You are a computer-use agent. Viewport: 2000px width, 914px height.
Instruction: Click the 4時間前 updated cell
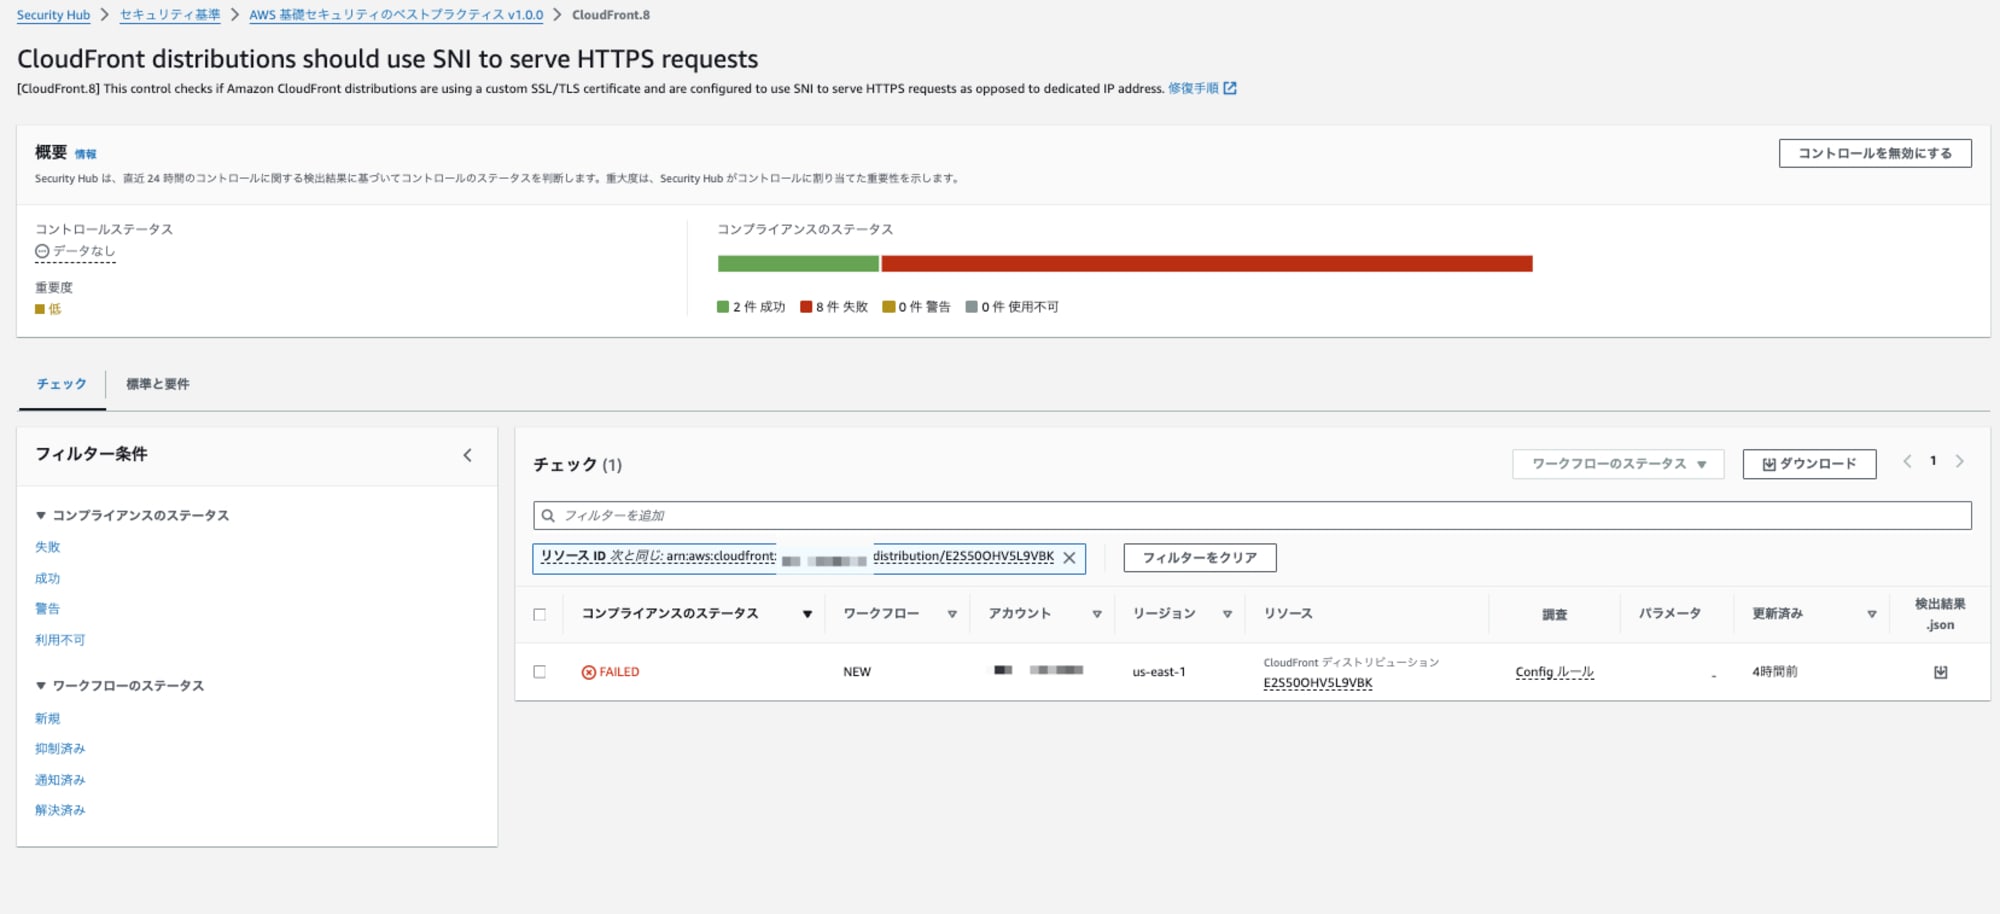(1774, 672)
